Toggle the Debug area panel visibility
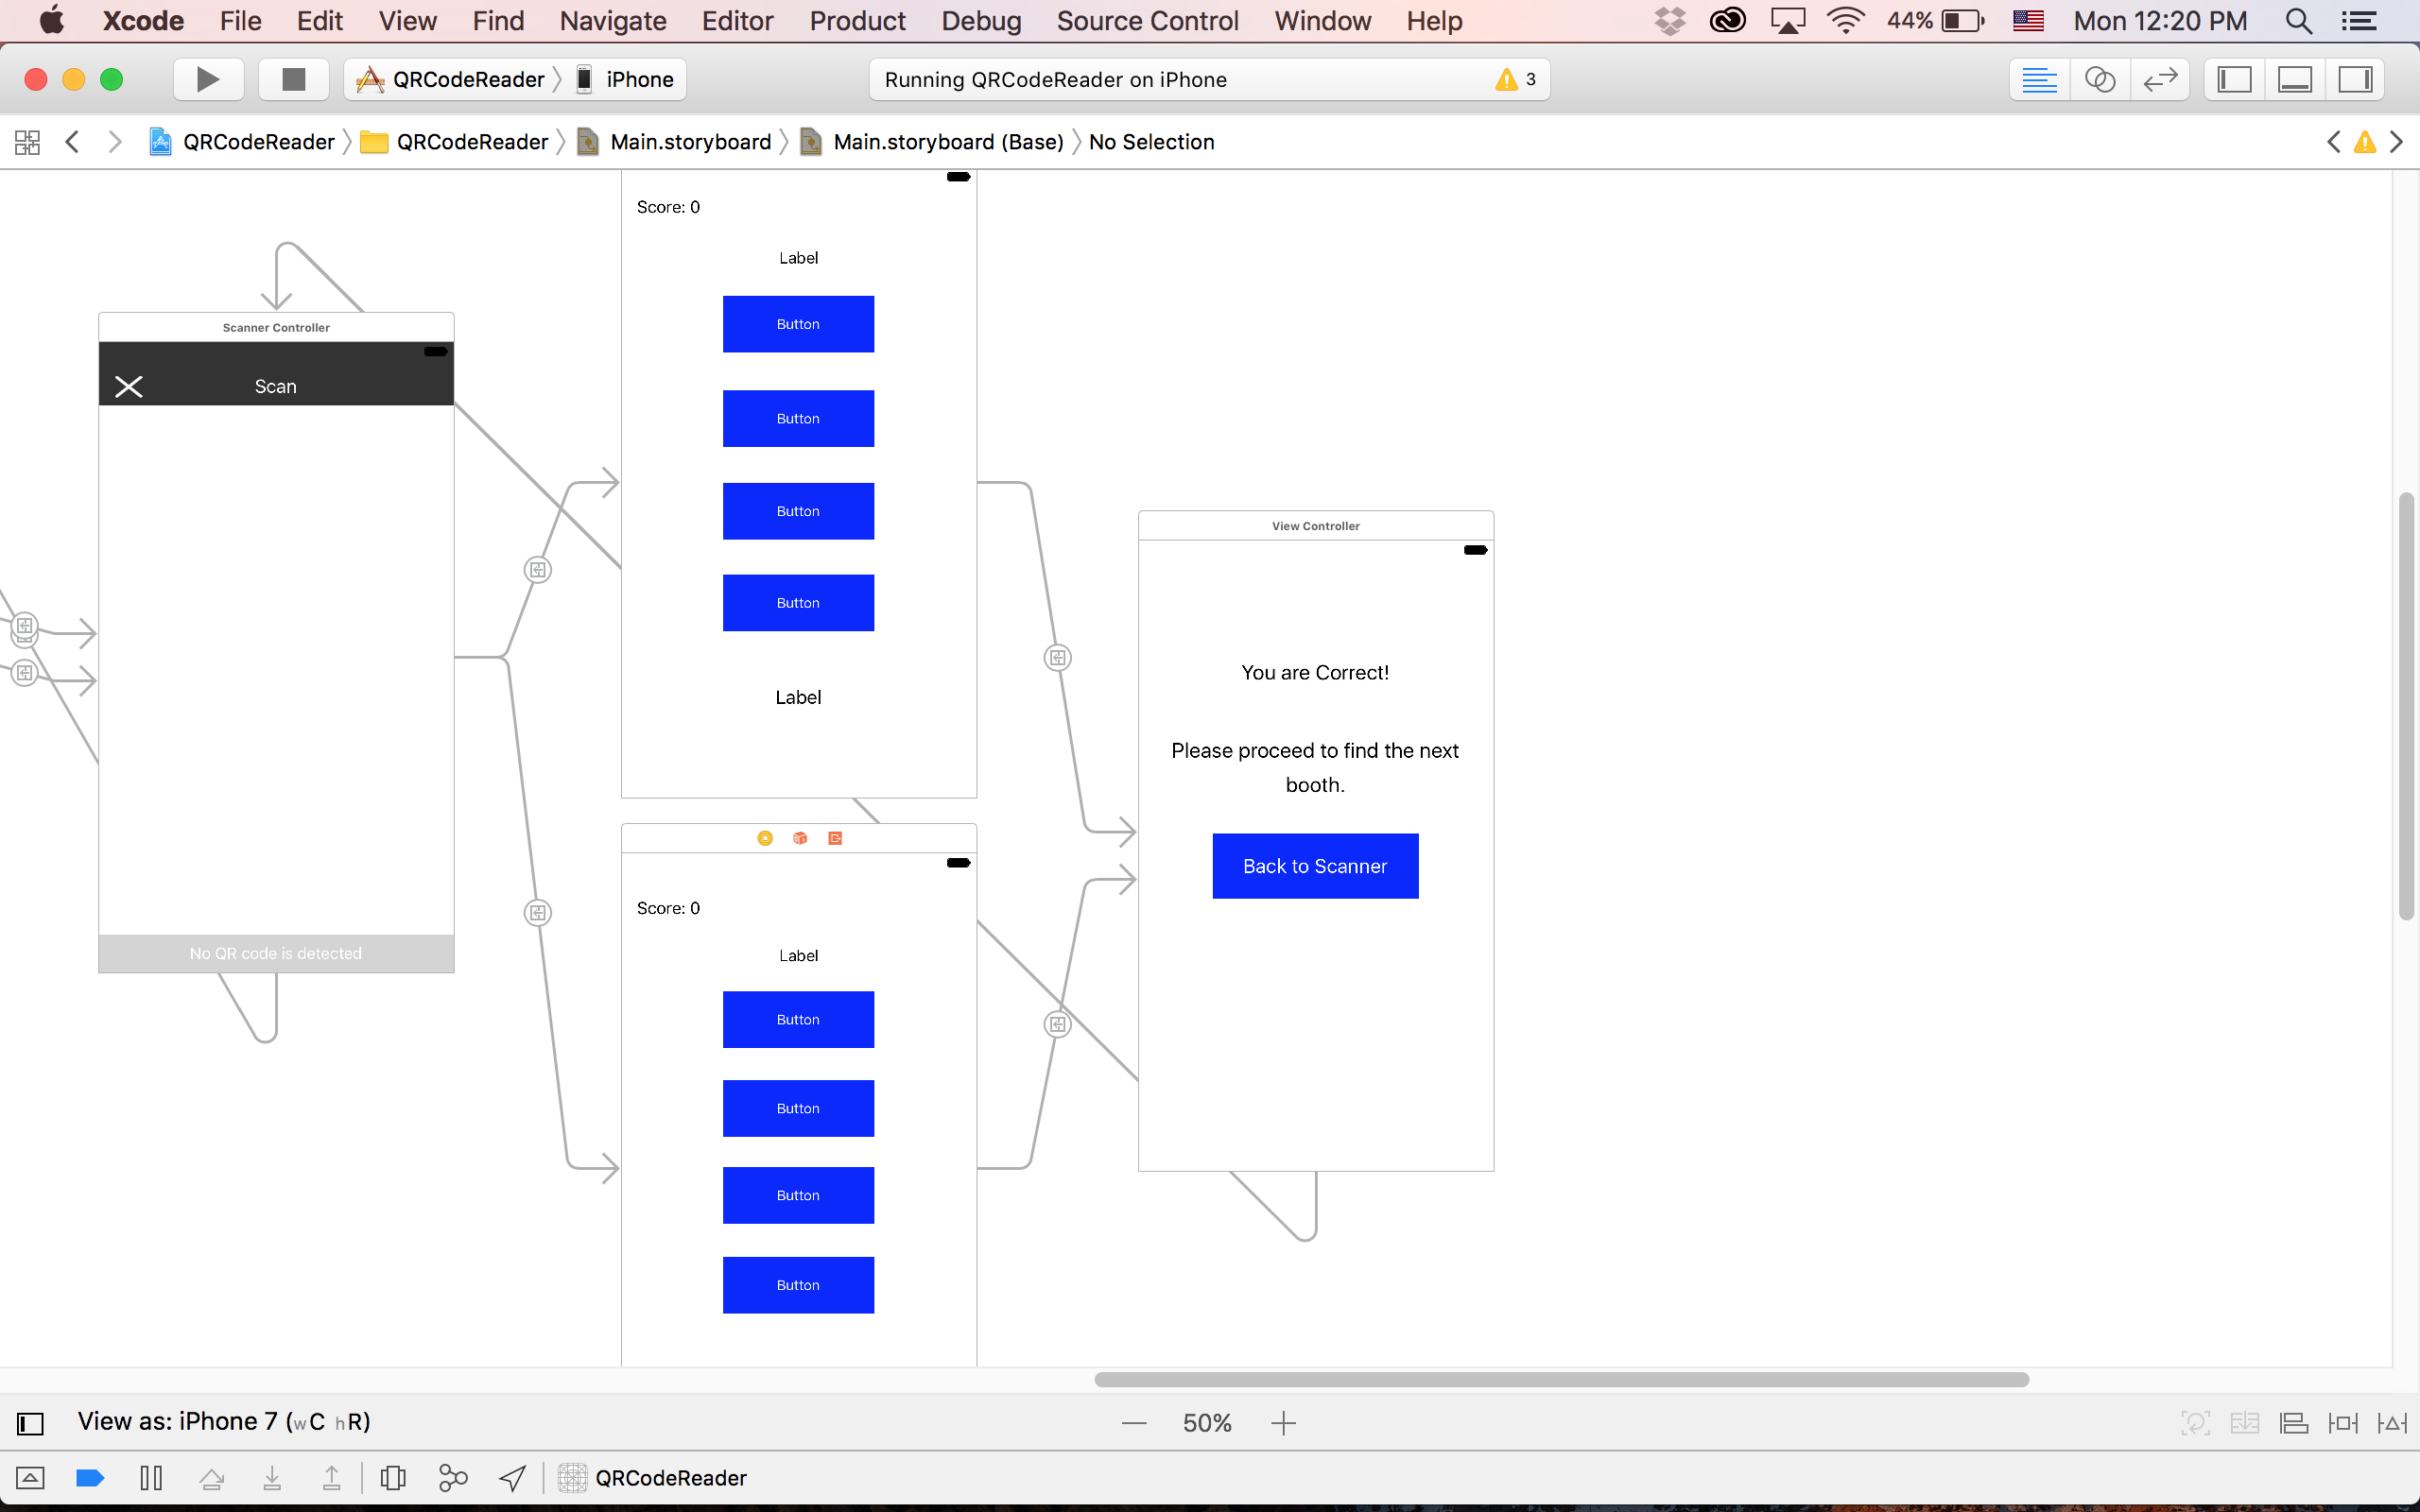This screenshot has width=2420, height=1512. pos(2294,79)
